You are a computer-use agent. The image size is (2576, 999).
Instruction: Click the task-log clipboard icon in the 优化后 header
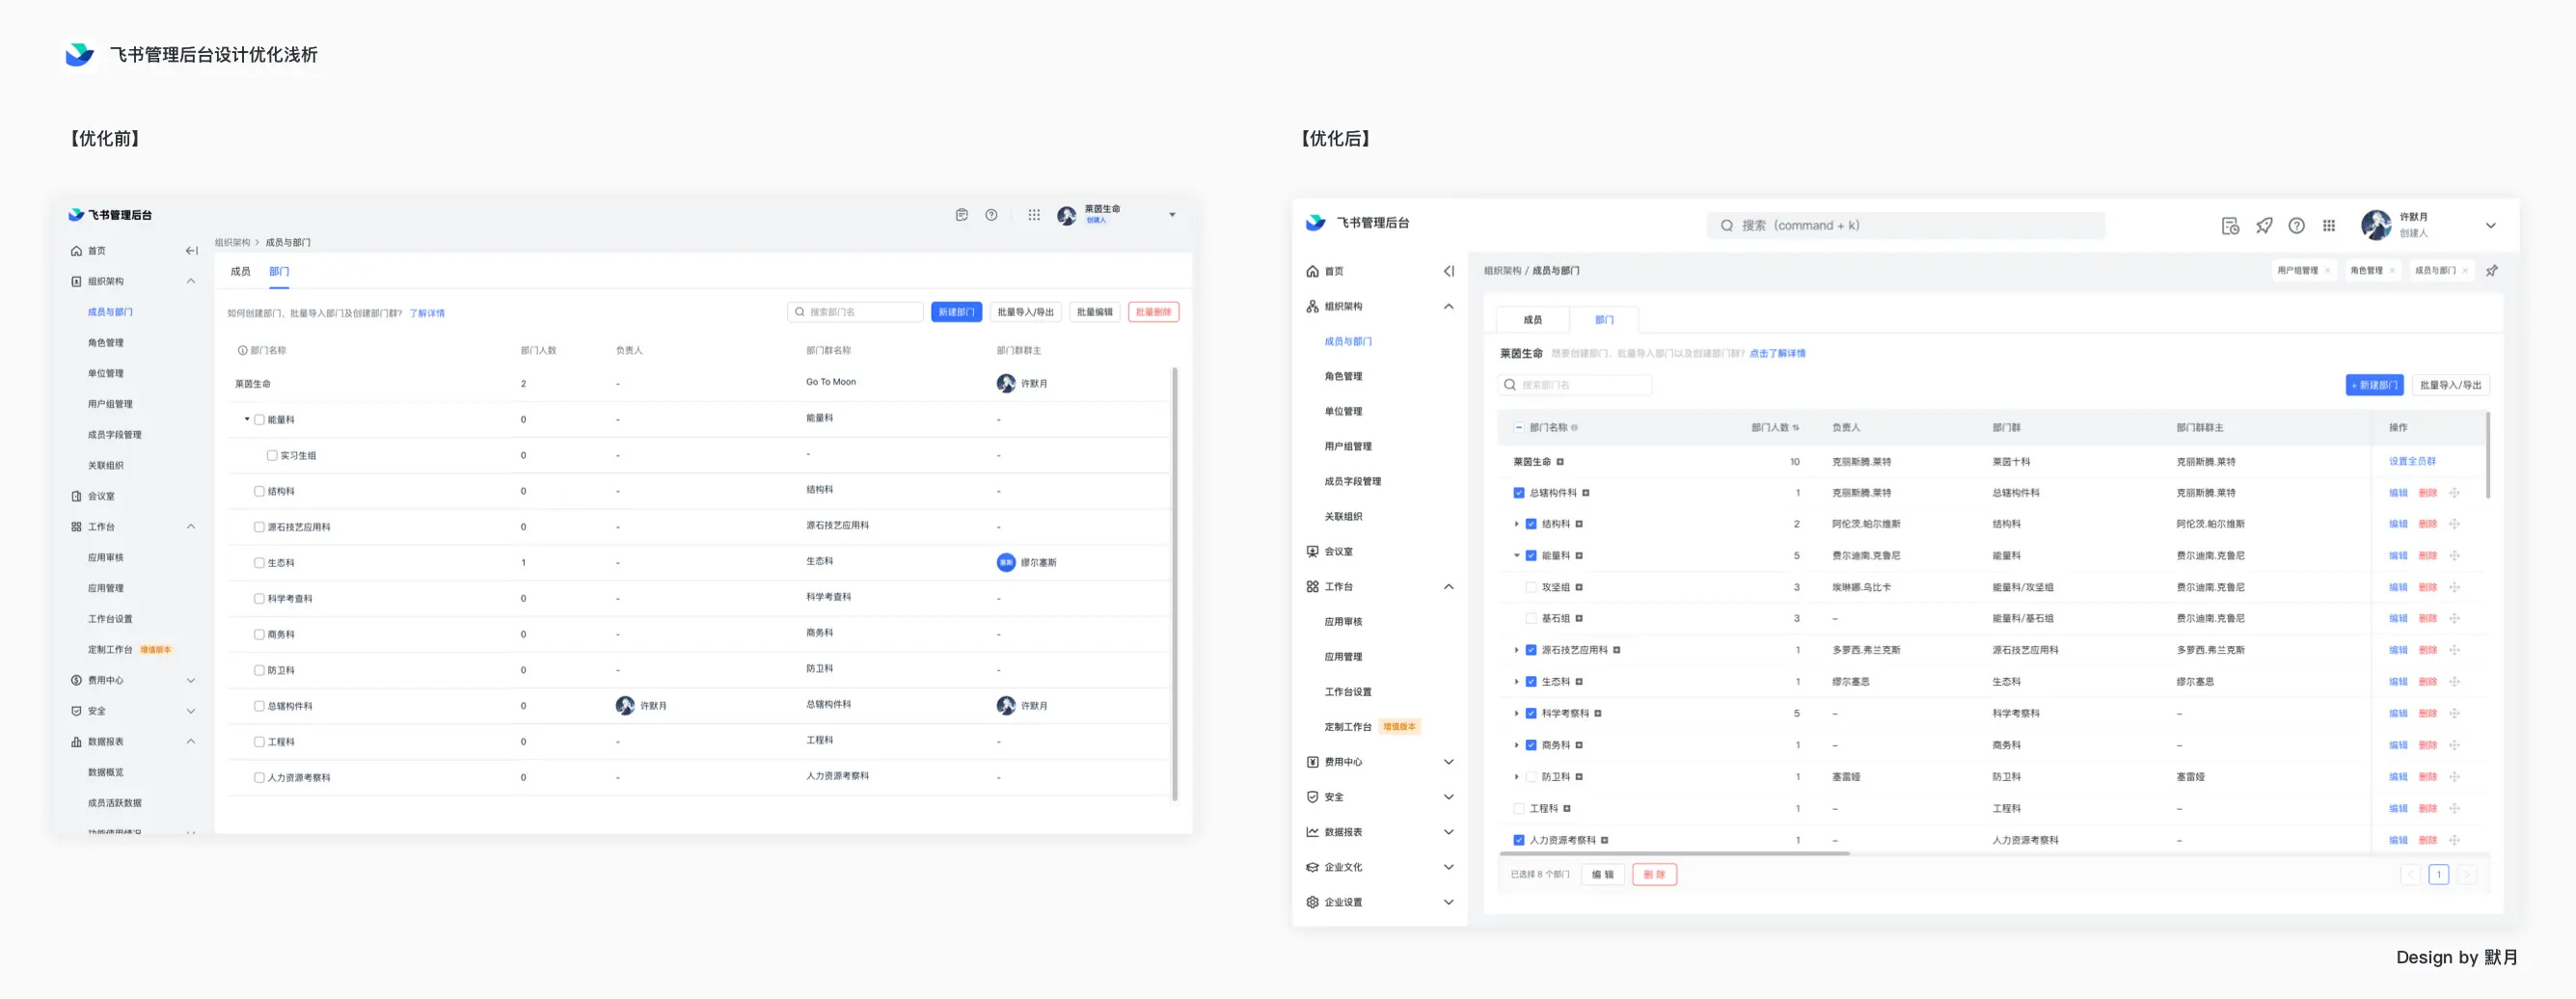[2230, 225]
